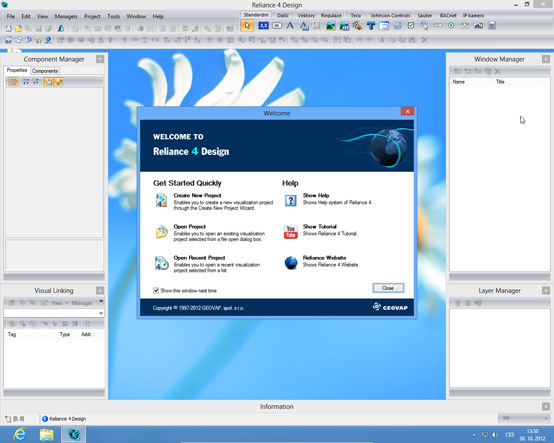Select the bold blue T component icon
Image resolution: width=554 pixels, height=443 pixels.
tap(371, 25)
